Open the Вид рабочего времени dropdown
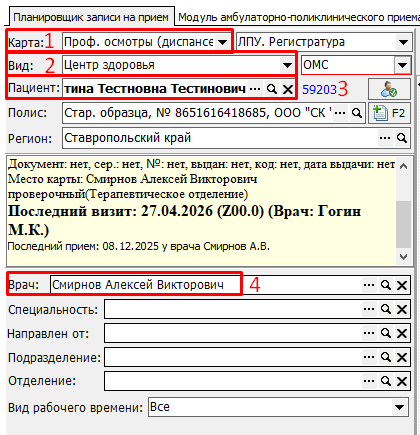Screen dimensions: 420x435 click(399, 407)
